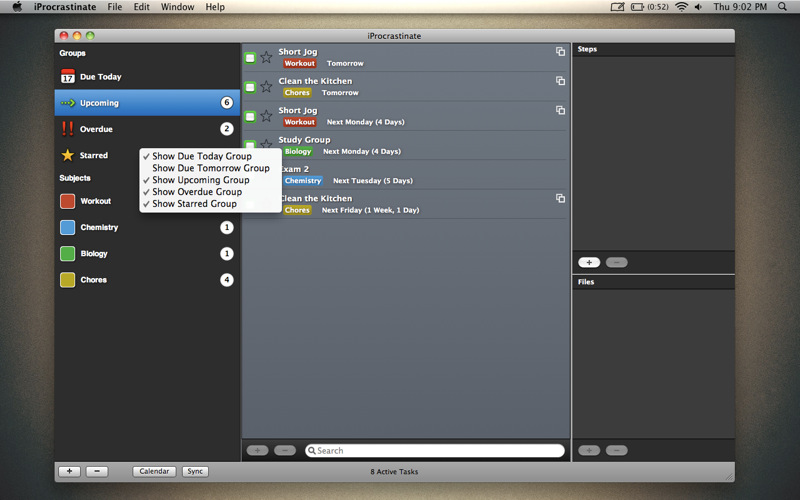Remove a step with the Steps minus button
This screenshot has width=800, height=500.
pos(617,262)
